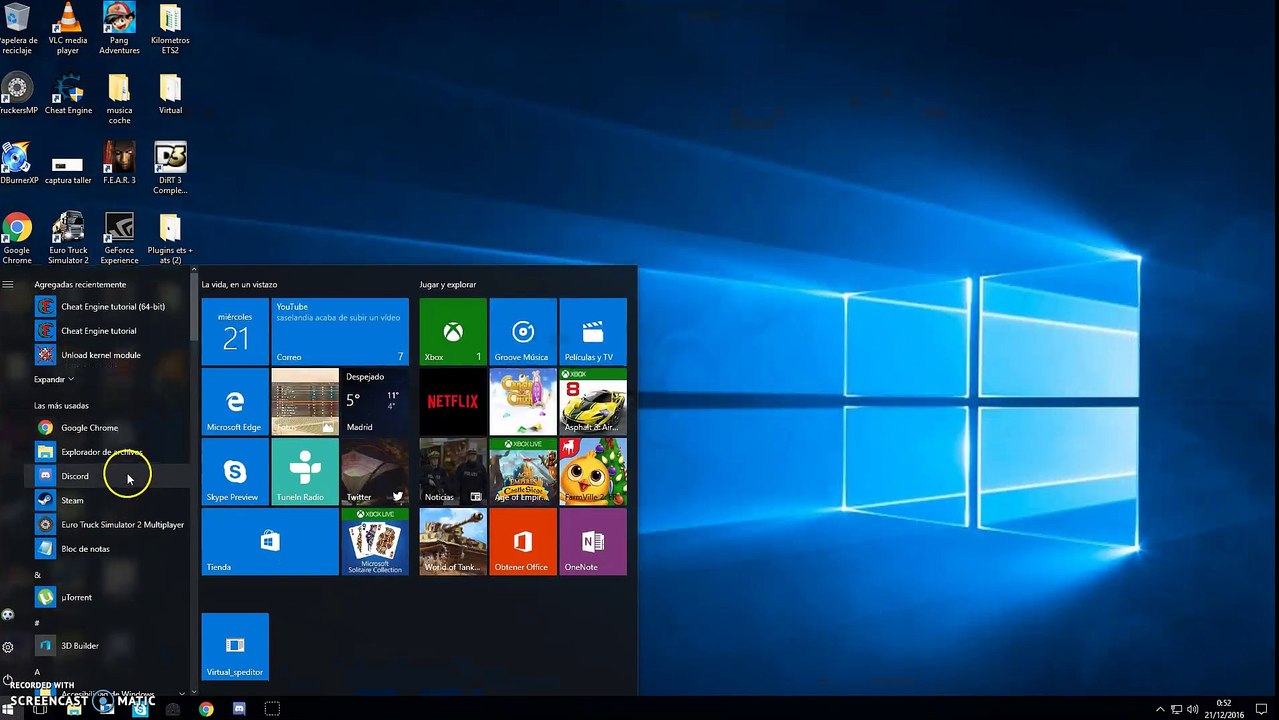This screenshot has height=720, width=1279.
Task: Open the Twitter tile
Action: (x=375, y=472)
